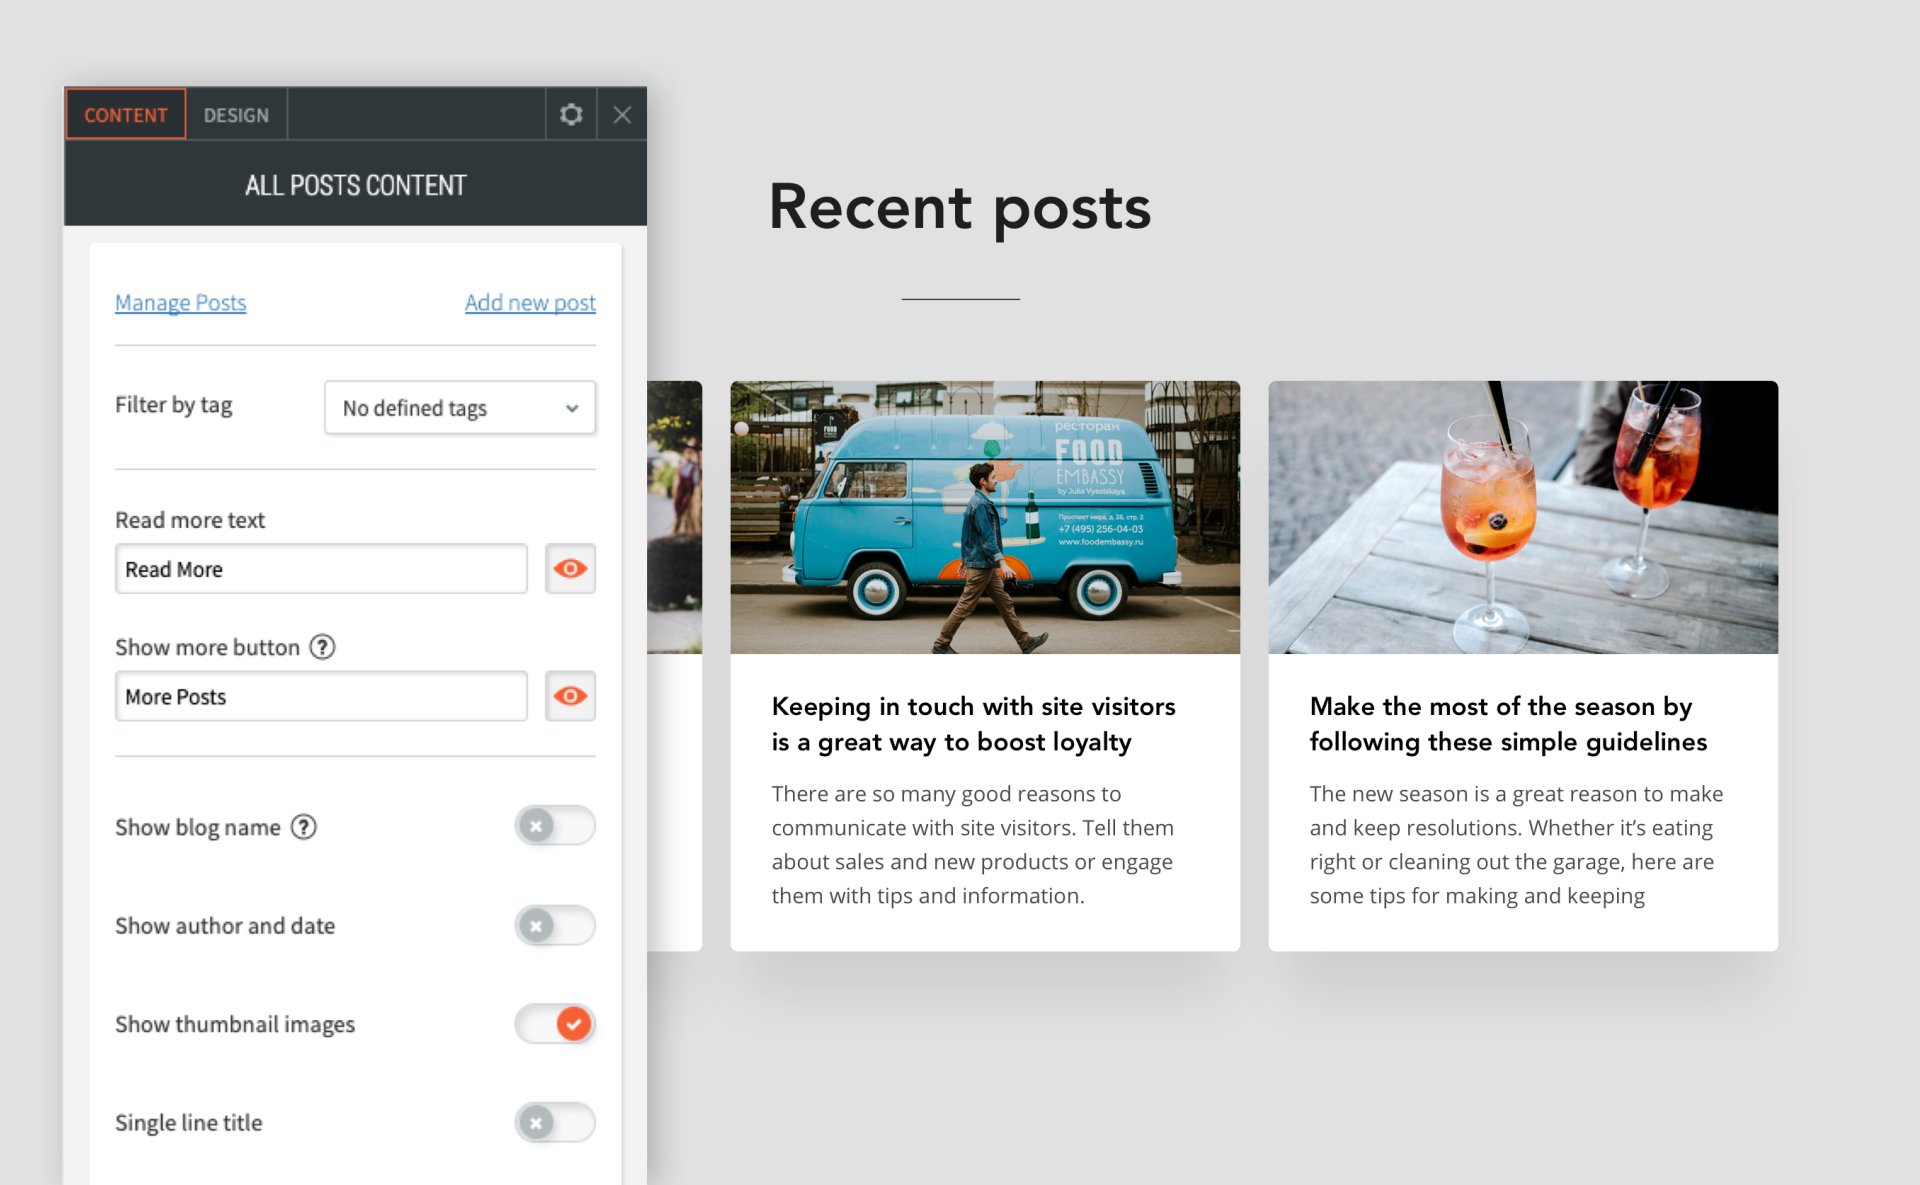
Task: Click the cocktail glasses post thumbnail
Action: point(1523,517)
